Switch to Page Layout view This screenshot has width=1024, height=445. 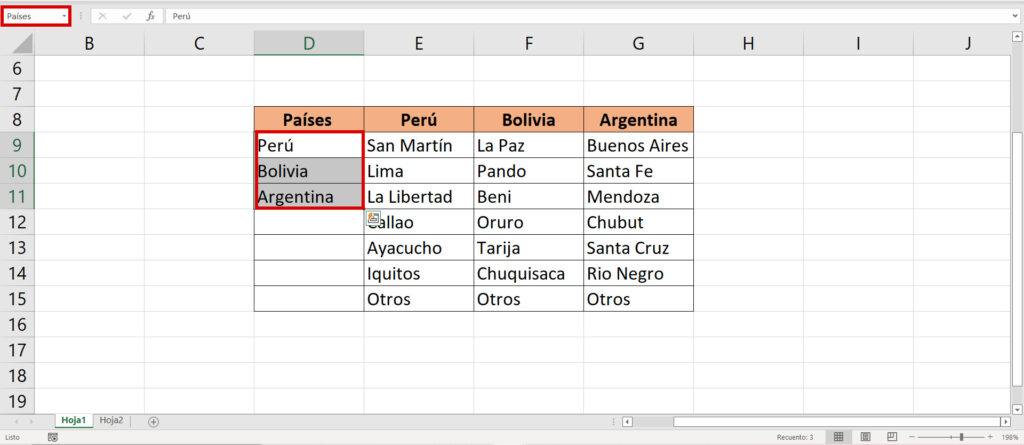coord(866,437)
